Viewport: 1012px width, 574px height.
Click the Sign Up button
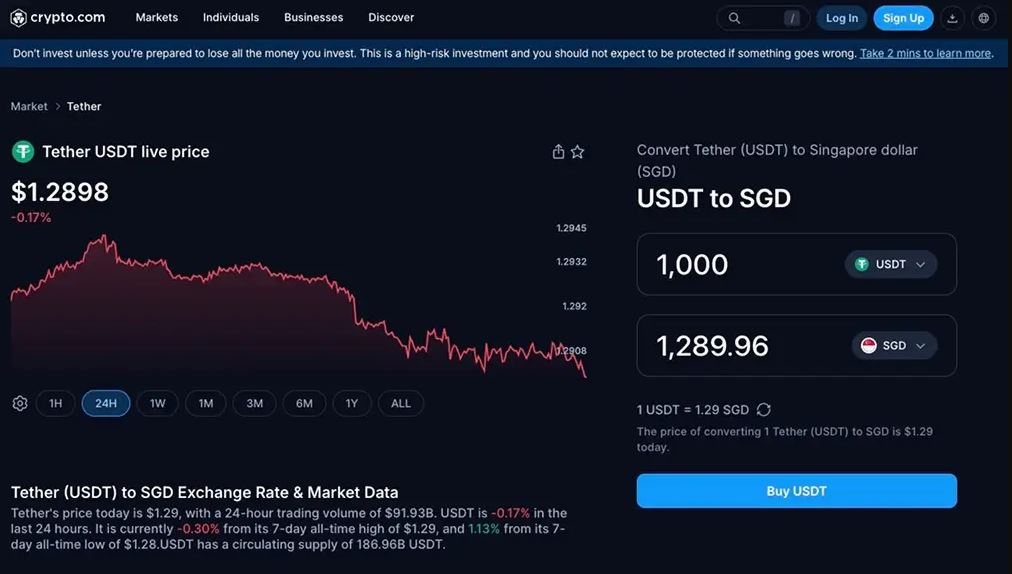click(x=904, y=18)
